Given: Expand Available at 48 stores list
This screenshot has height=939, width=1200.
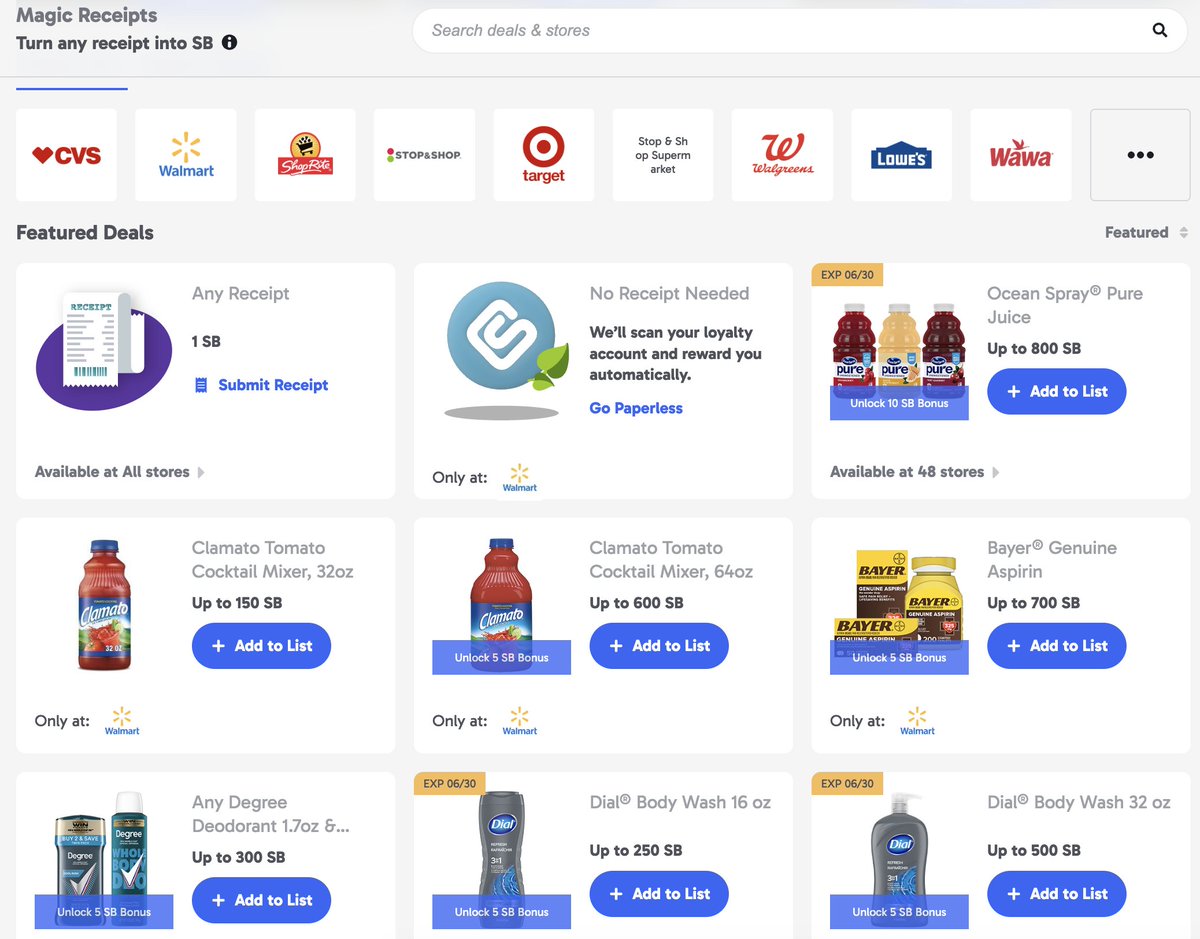Looking at the screenshot, I should click(915, 472).
